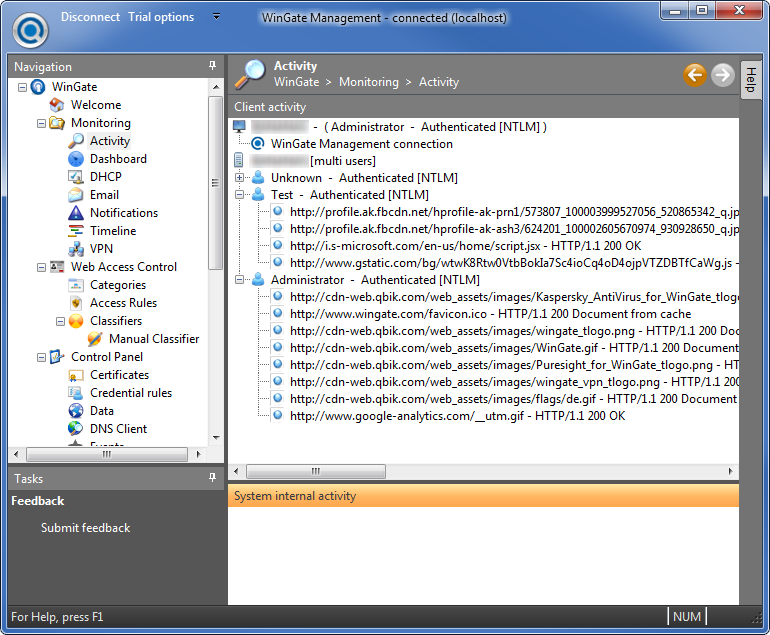Click the grey Forward arrow button
This screenshot has width=770, height=635.
coord(722,75)
